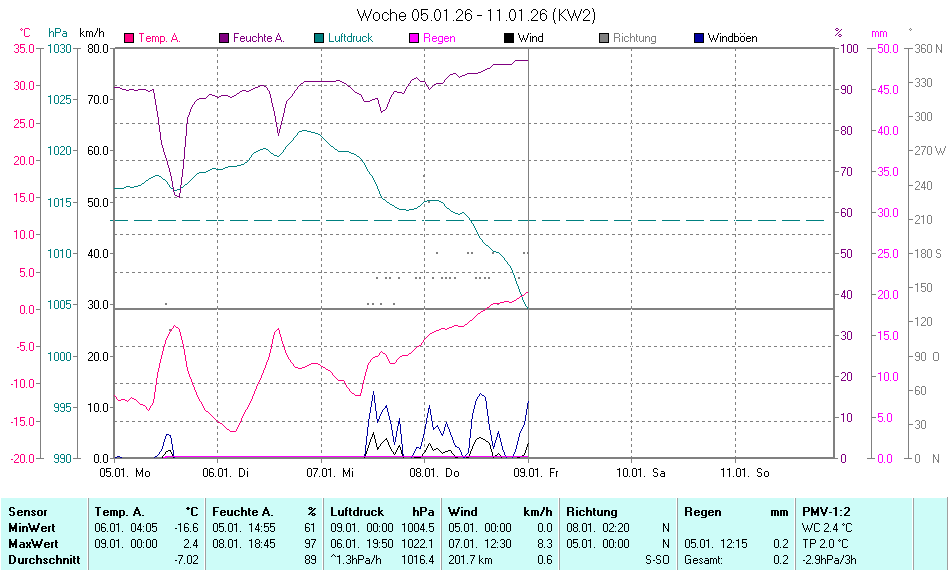Select the 07.01. Mi date label
The width and height of the screenshot is (948, 570).
pyautogui.click(x=330, y=472)
